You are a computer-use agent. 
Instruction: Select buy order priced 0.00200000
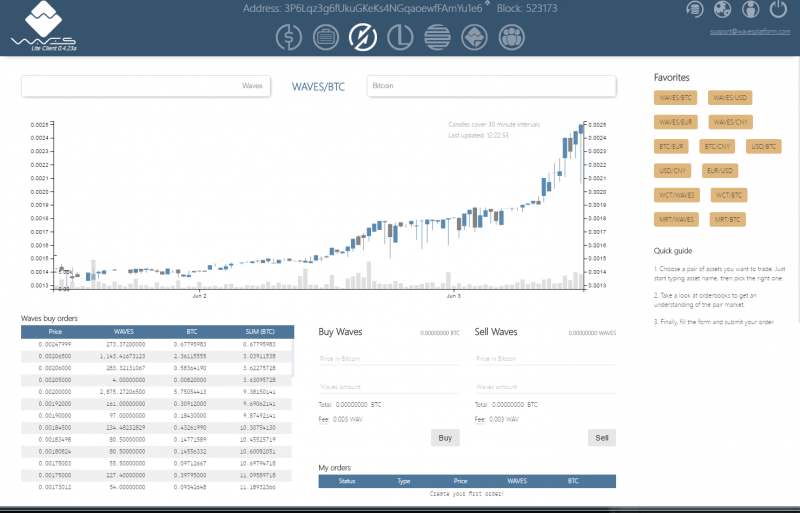tap(157, 392)
